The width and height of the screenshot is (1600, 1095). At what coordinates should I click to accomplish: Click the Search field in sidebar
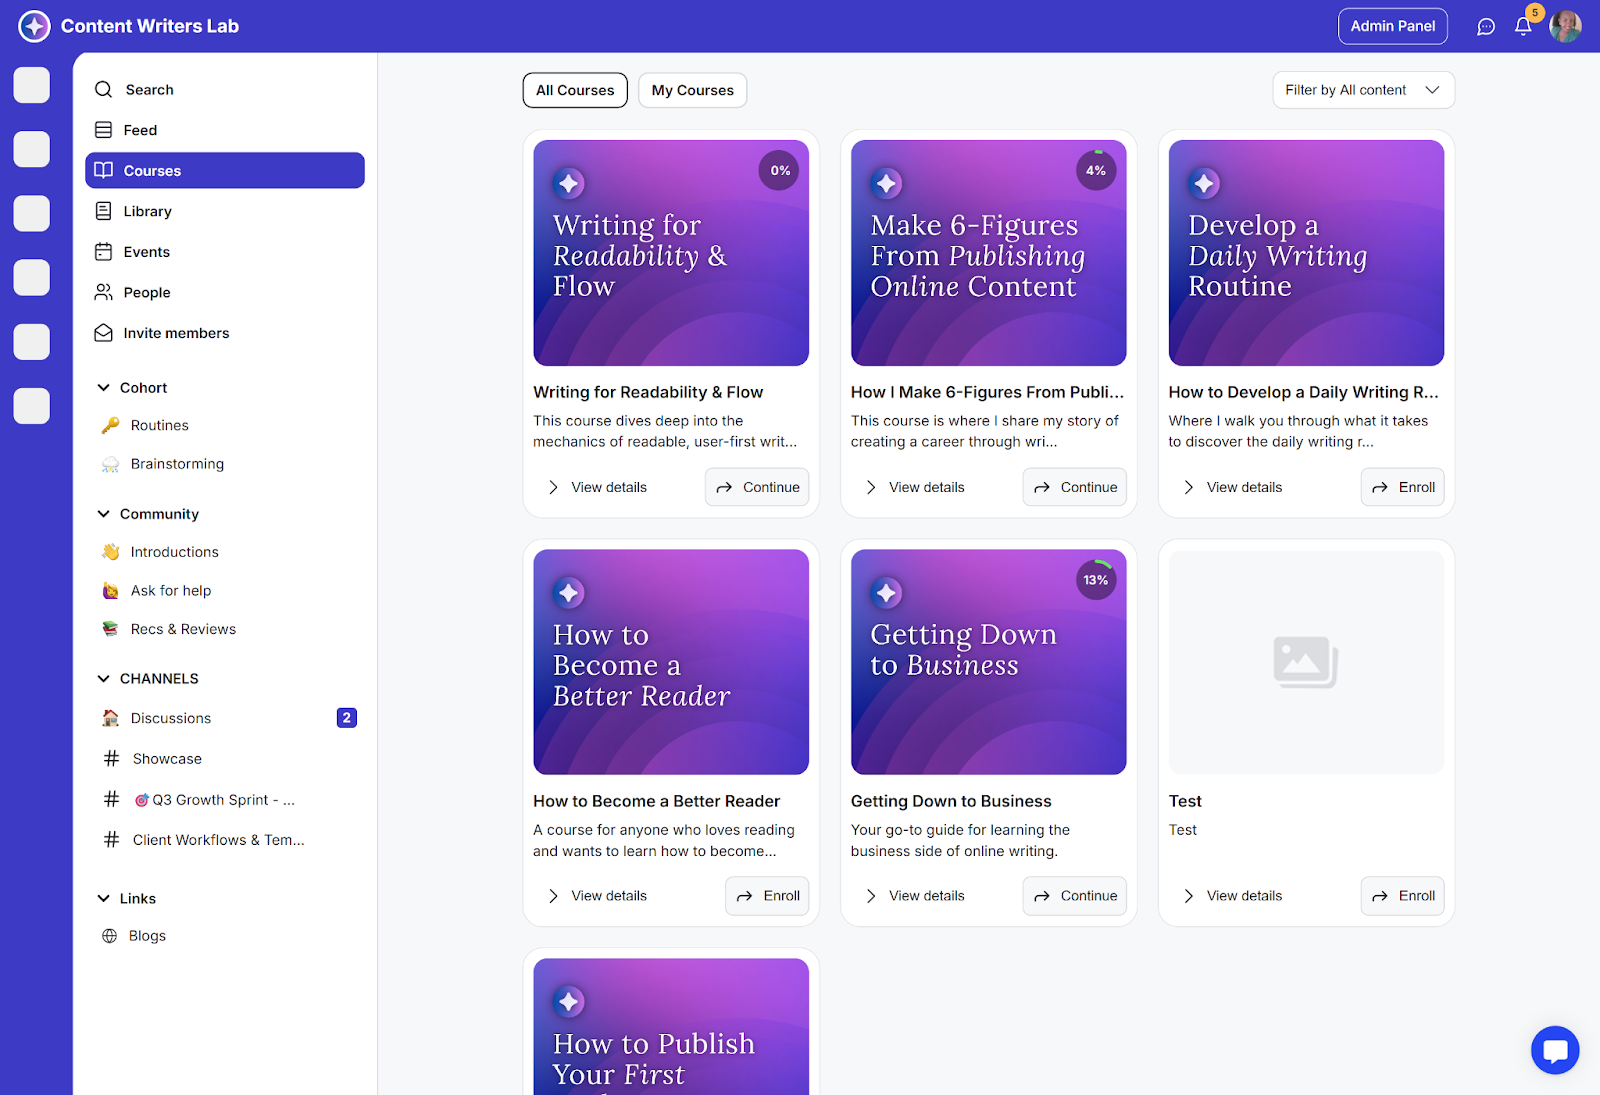(x=225, y=90)
